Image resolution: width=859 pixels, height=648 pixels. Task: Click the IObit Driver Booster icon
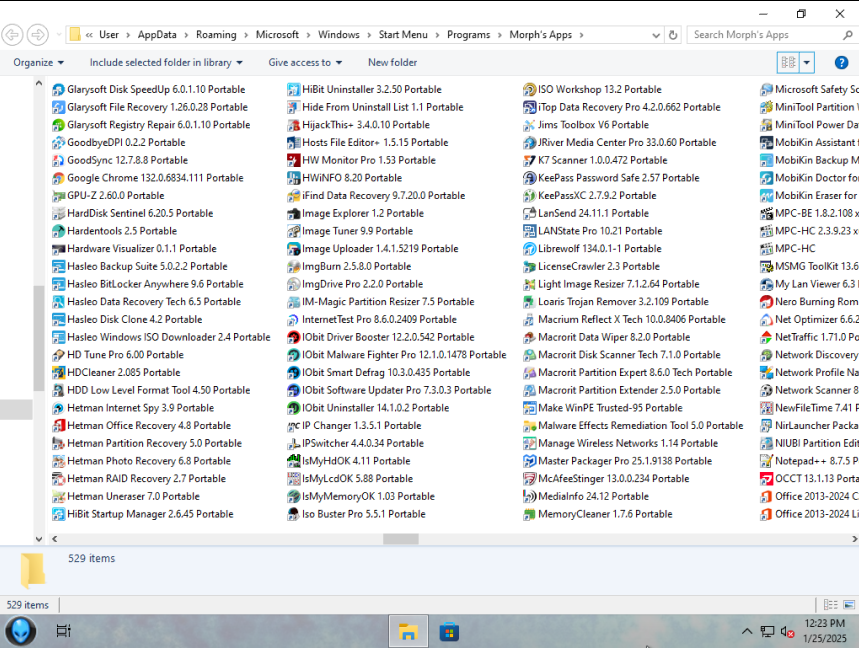[294, 337]
